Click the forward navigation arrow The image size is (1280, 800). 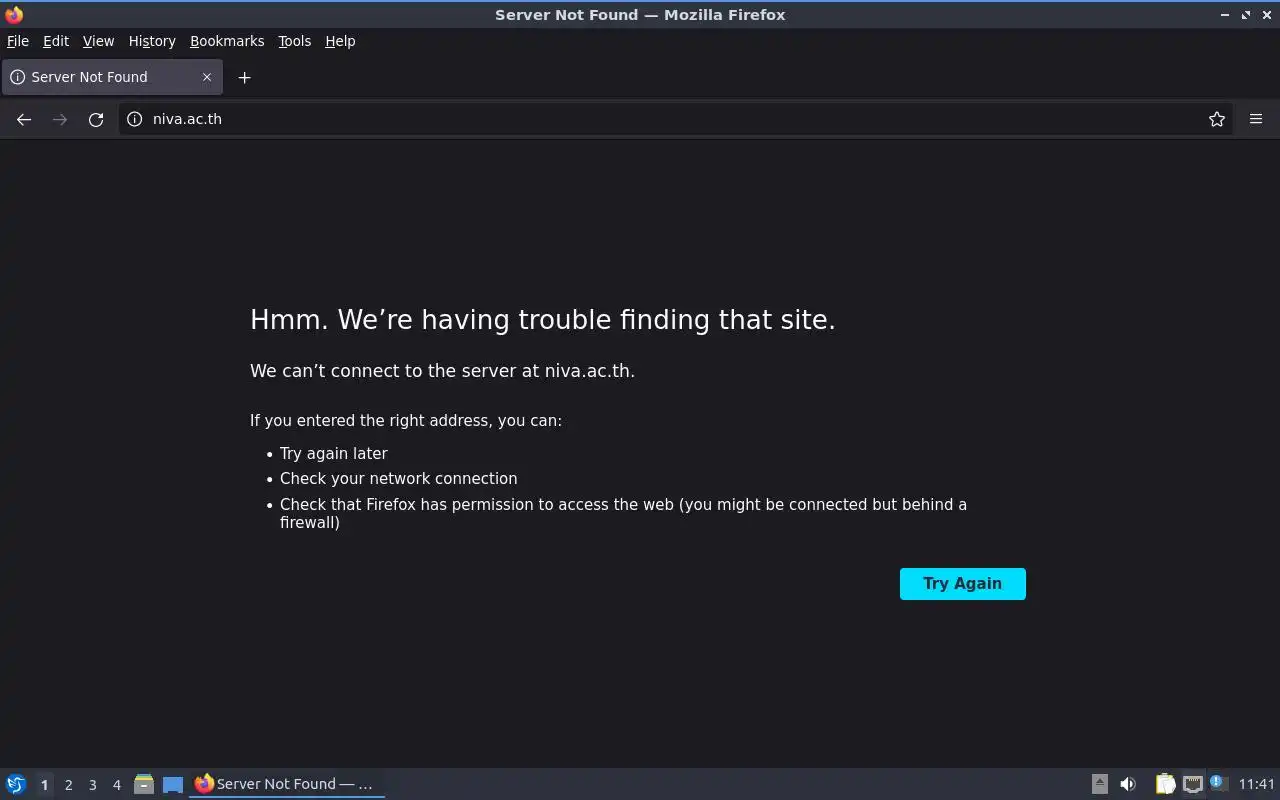[x=60, y=119]
